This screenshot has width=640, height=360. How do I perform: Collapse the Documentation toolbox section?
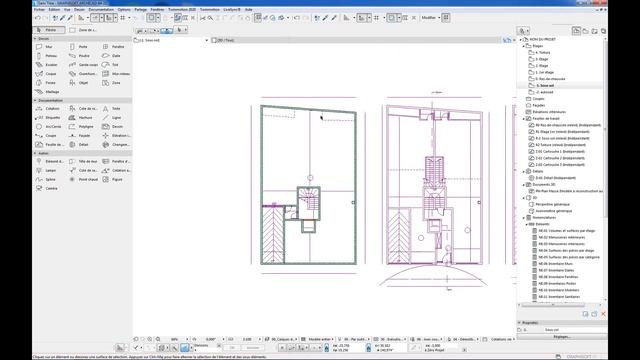36,100
